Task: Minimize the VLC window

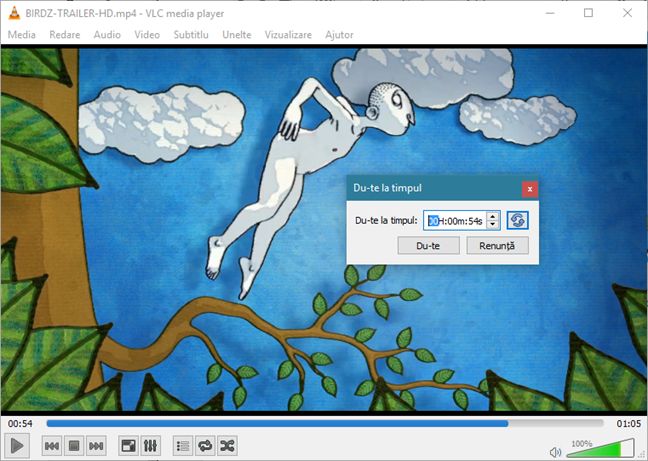Action: click(x=550, y=13)
